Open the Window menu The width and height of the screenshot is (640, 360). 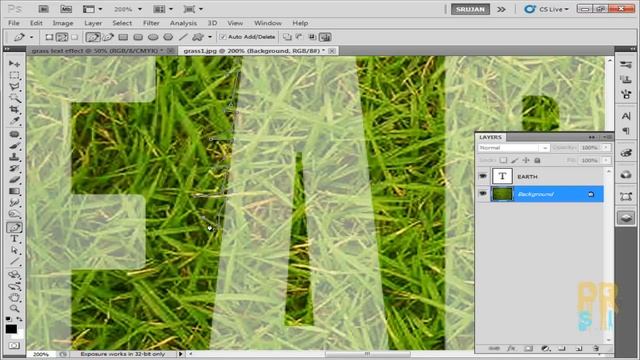point(268,23)
